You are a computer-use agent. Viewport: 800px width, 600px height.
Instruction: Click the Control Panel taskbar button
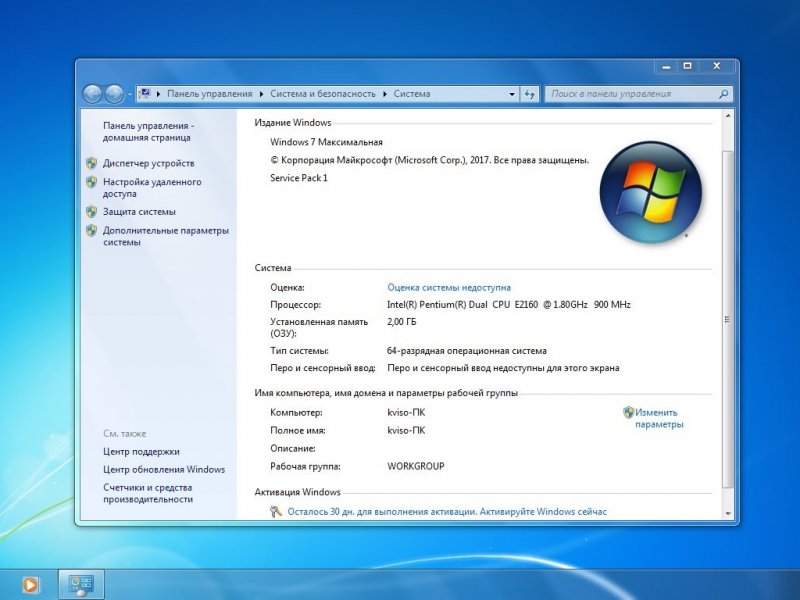click(81, 585)
